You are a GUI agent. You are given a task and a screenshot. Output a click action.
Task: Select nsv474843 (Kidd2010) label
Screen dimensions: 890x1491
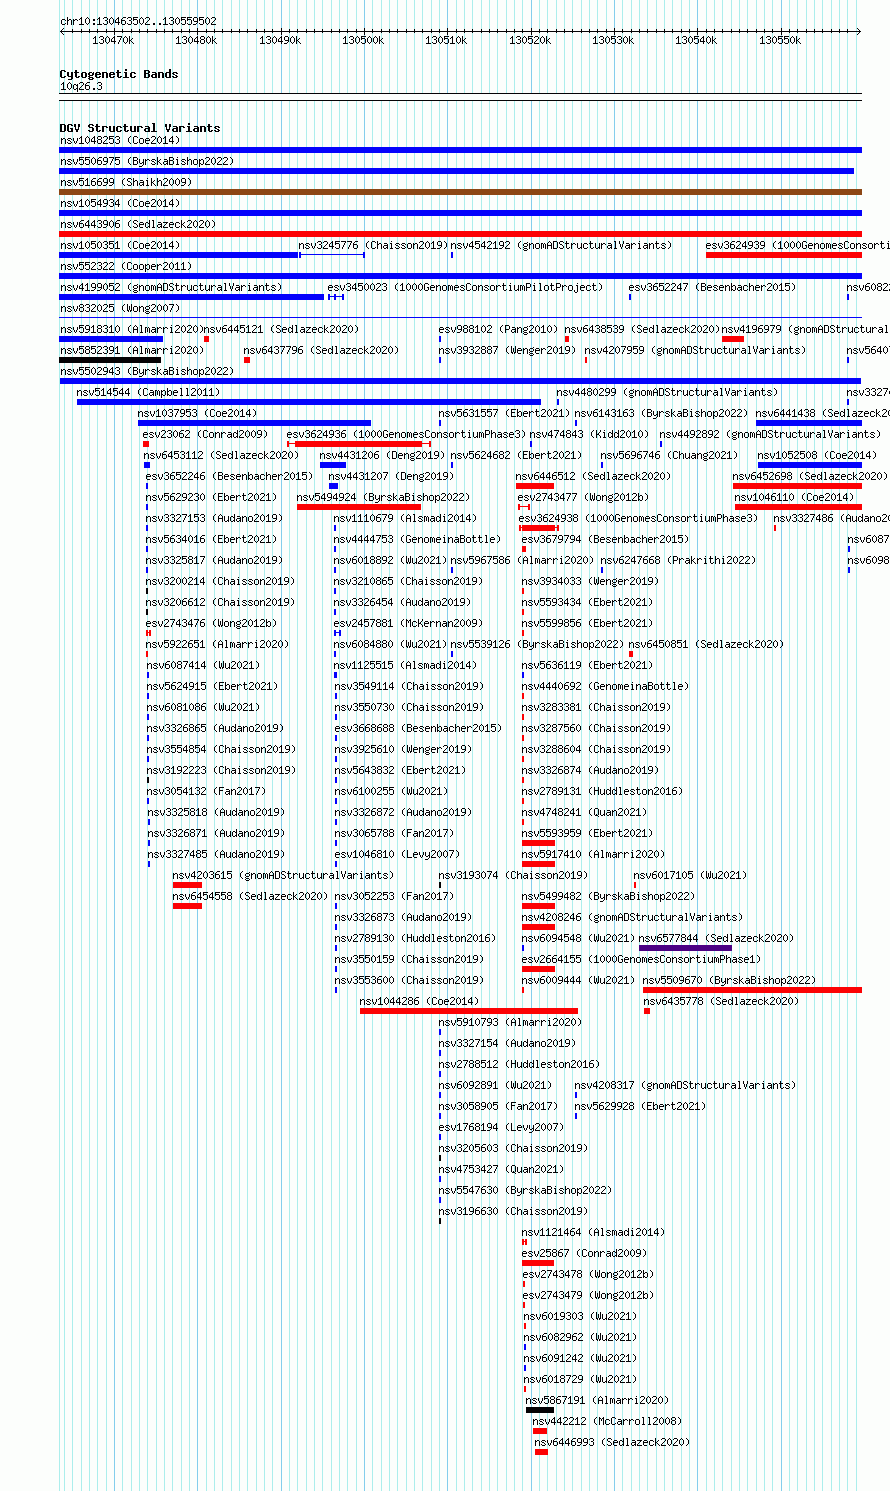coord(589,435)
